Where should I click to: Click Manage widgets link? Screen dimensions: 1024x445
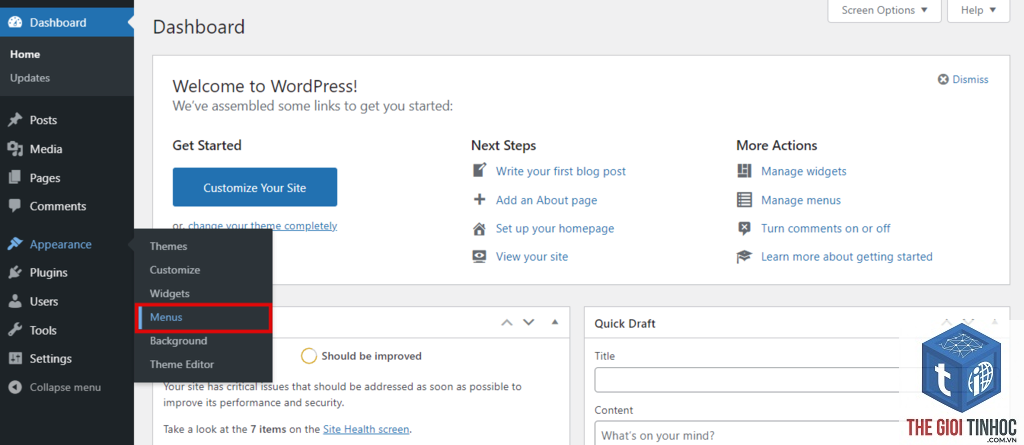point(803,171)
